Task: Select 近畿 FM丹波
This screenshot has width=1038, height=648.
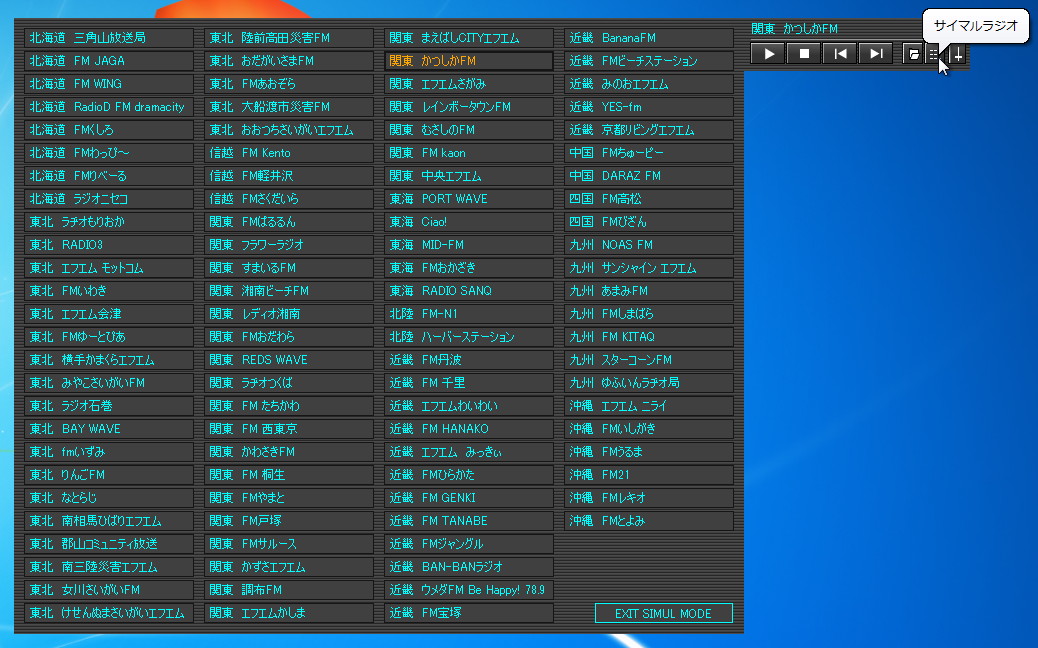Action: [x=469, y=360]
